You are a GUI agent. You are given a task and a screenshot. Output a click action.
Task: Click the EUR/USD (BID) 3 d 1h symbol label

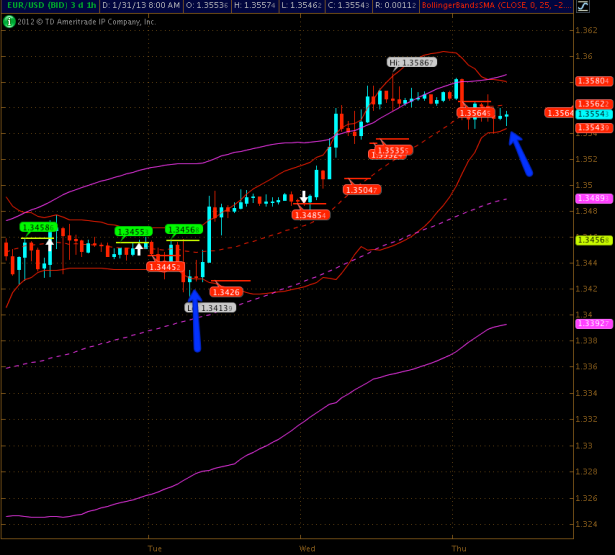tap(51, 5)
